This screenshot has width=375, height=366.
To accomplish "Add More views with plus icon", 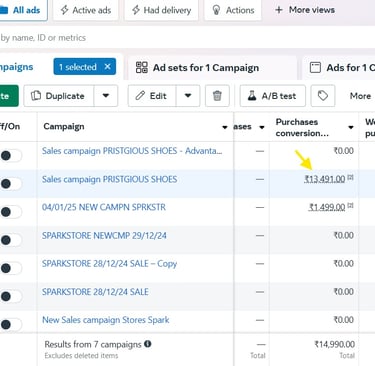I will coord(305,10).
